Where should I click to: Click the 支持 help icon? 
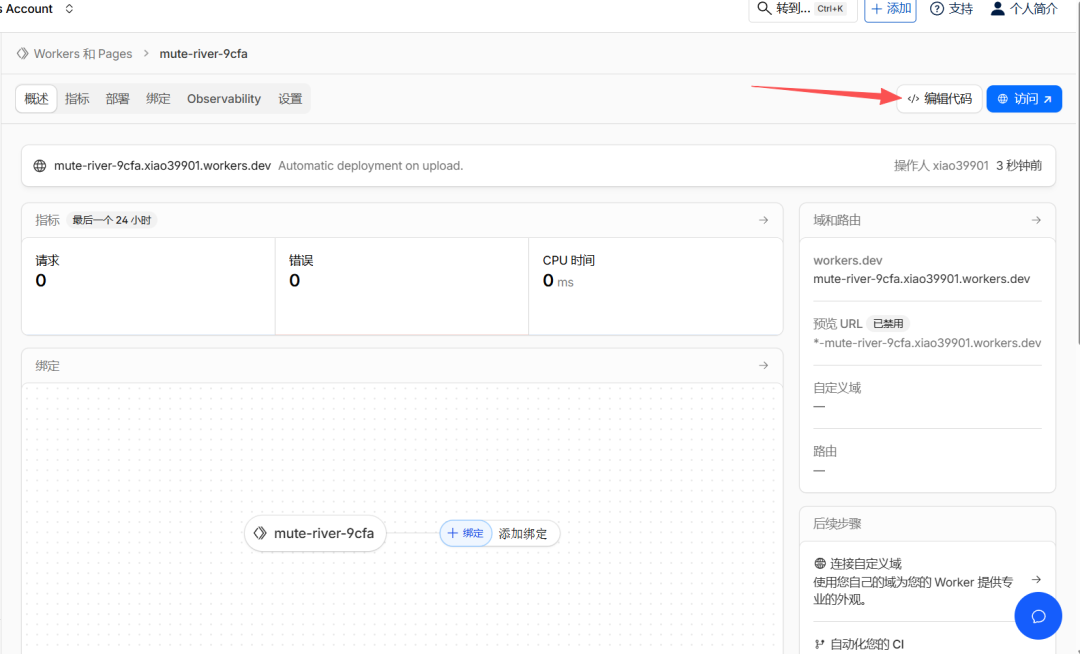point(937,9)
